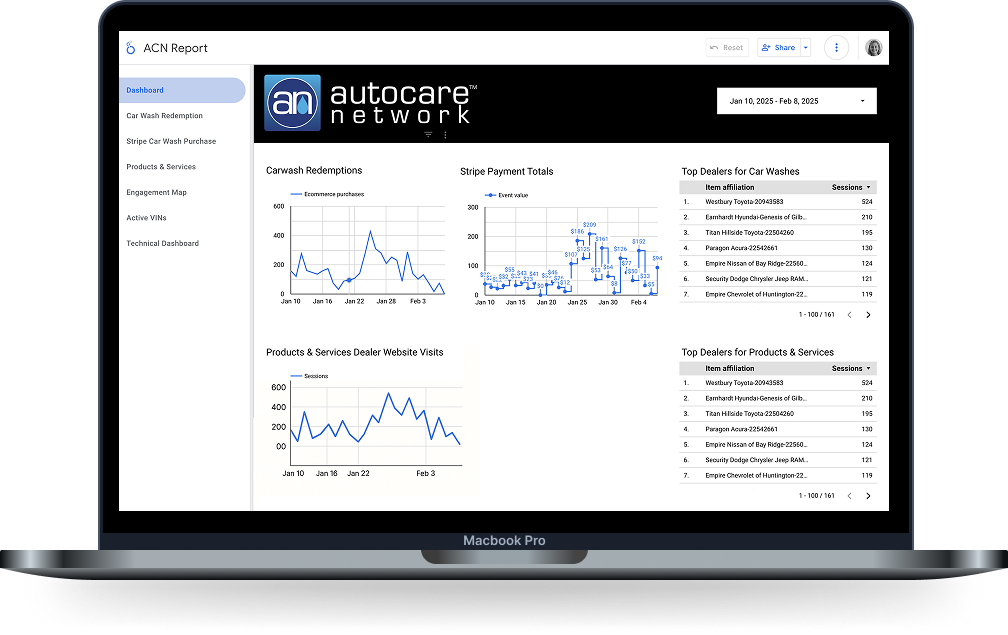Screen dimensions: 1008x635
Task: Go to previous page in Products & Services table
Action: pyautogui.click(x=849, y=496)
